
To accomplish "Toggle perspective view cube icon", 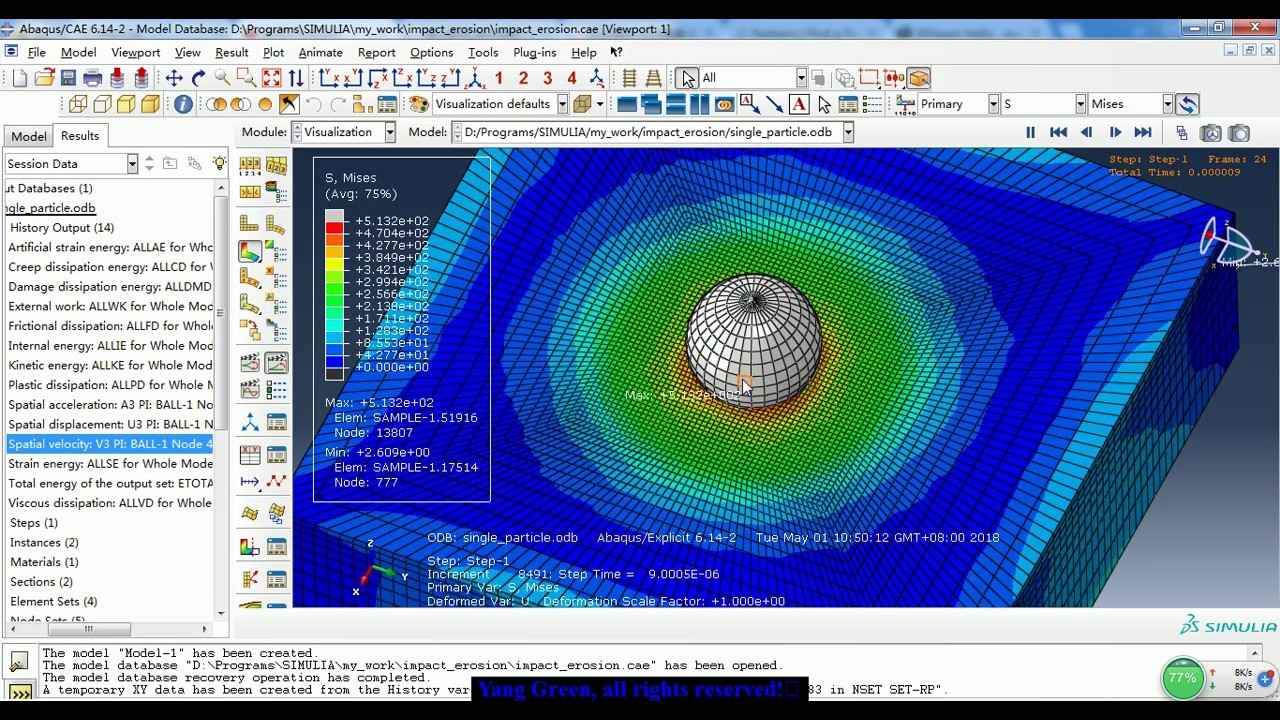I will pos(583,104).
